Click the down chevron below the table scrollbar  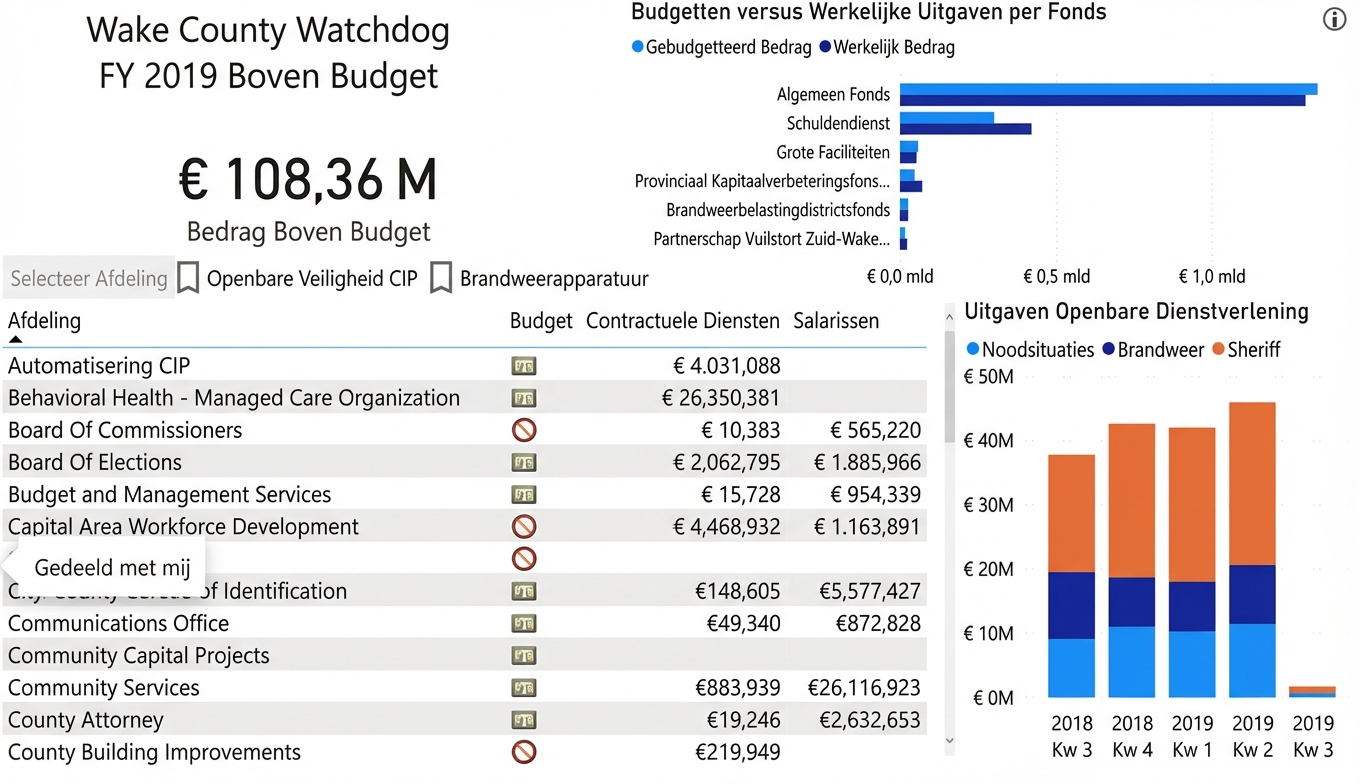pos(948,741)
